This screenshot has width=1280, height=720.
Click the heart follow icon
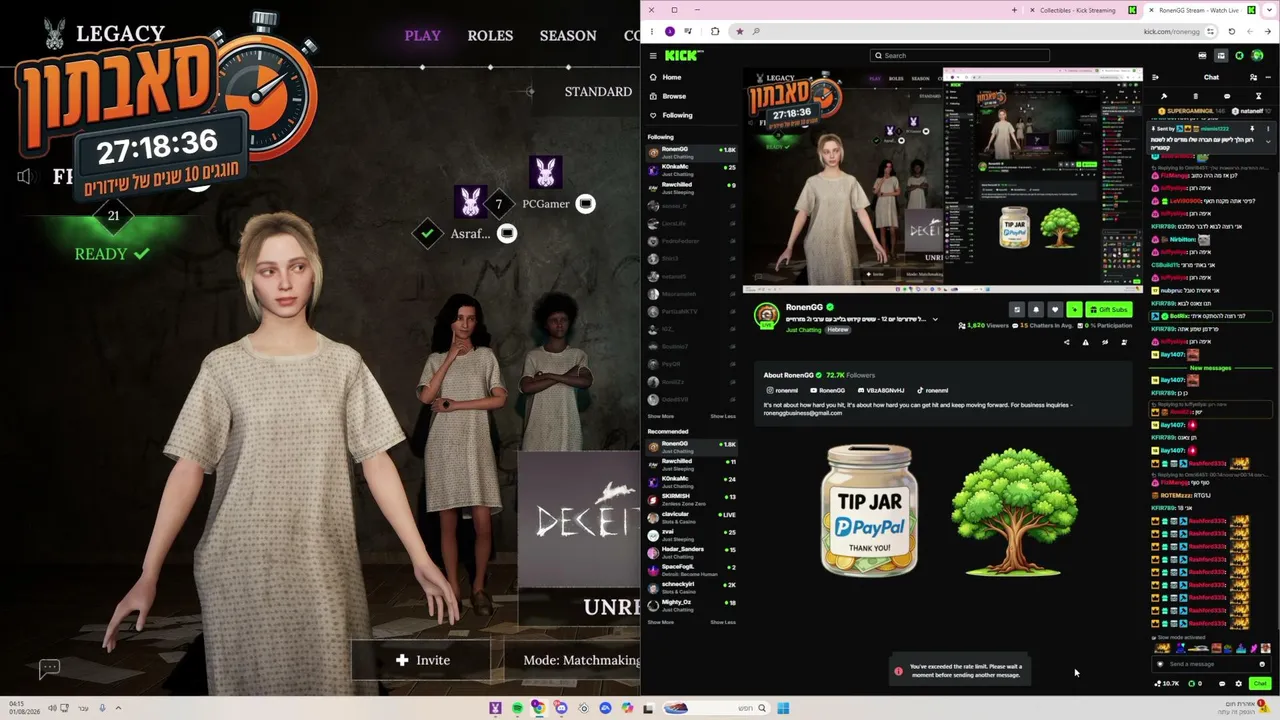(1055, 310)
